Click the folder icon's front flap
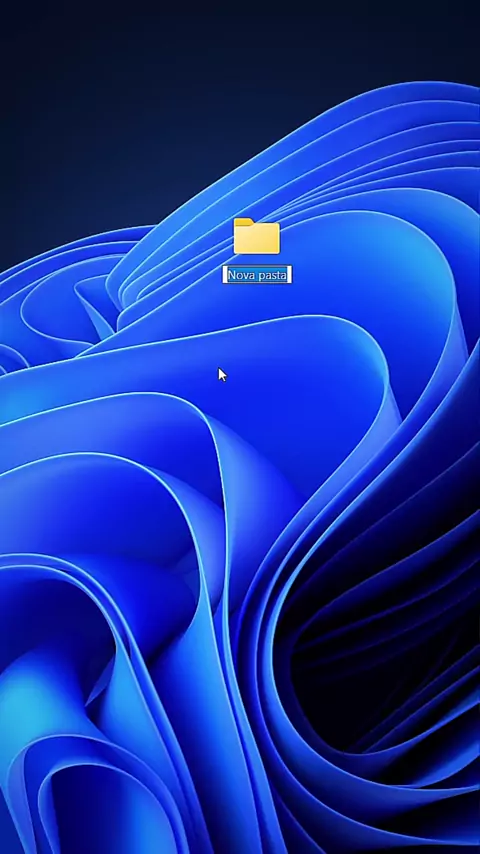This screenshot has width=480, height=854. pyautogui.click(x=257, y=240)
